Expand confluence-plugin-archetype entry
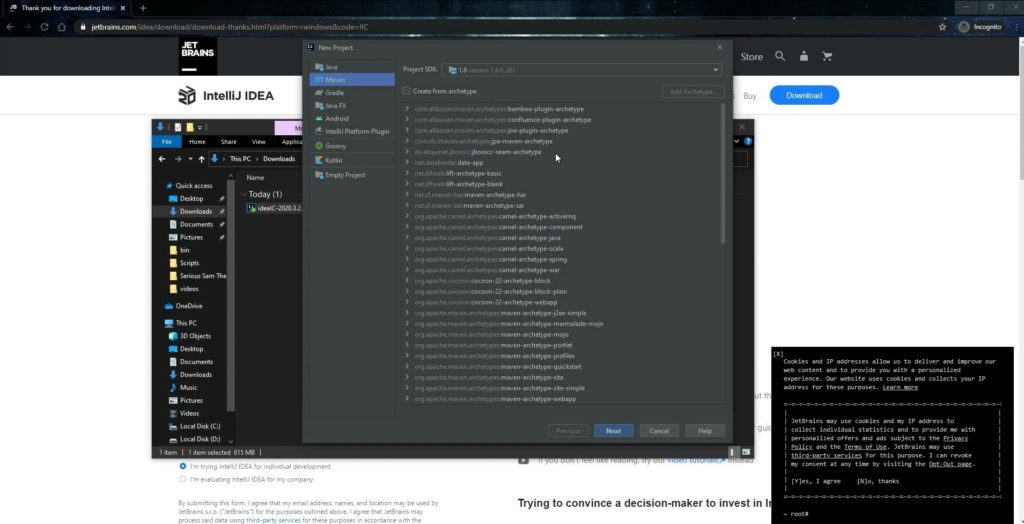Image resolution: width=1024 pixels, height=524 pixels. click(x=407, y=120)
